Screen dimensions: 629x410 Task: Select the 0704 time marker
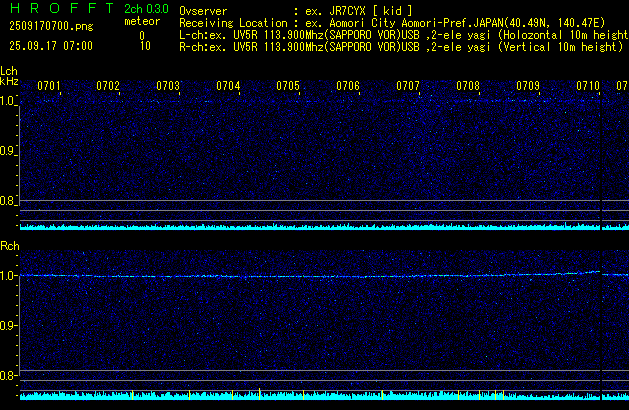[228, 86]
